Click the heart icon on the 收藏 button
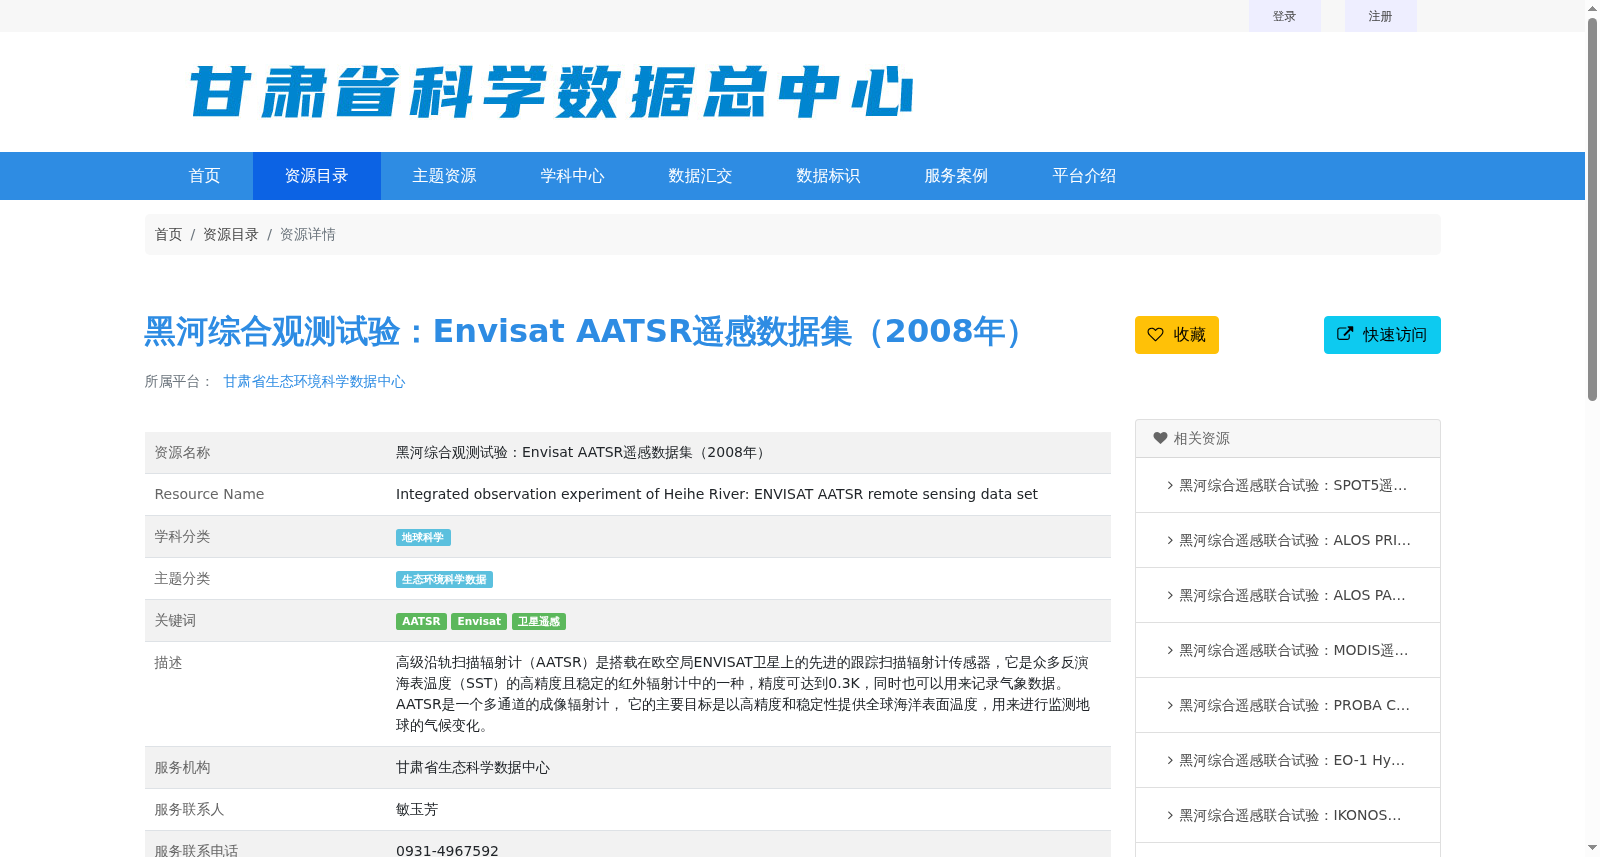 pos(1155,335)
